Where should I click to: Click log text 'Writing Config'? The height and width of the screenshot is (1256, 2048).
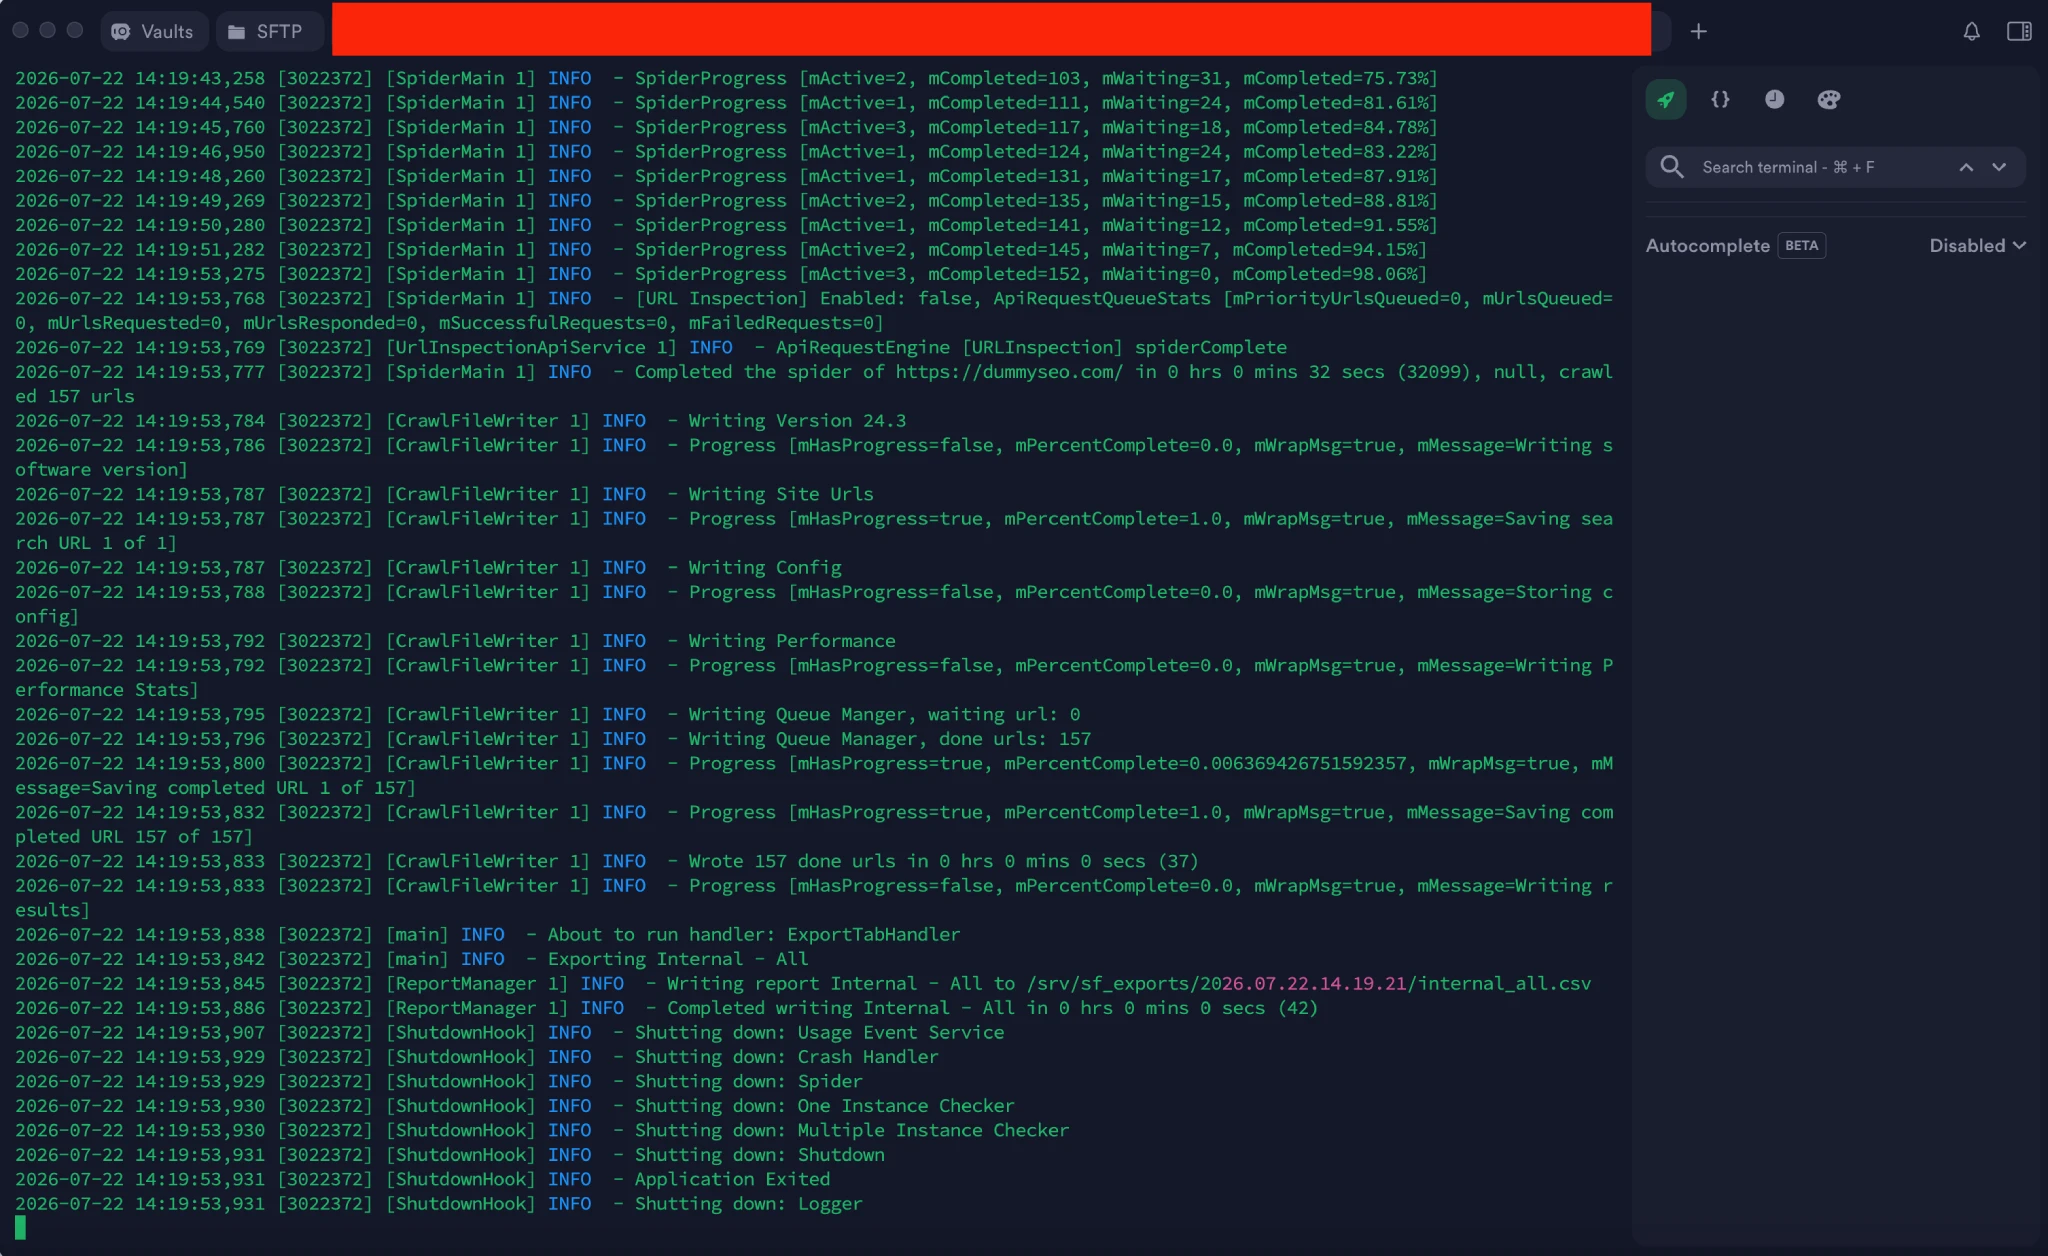[x=765, y=568]
